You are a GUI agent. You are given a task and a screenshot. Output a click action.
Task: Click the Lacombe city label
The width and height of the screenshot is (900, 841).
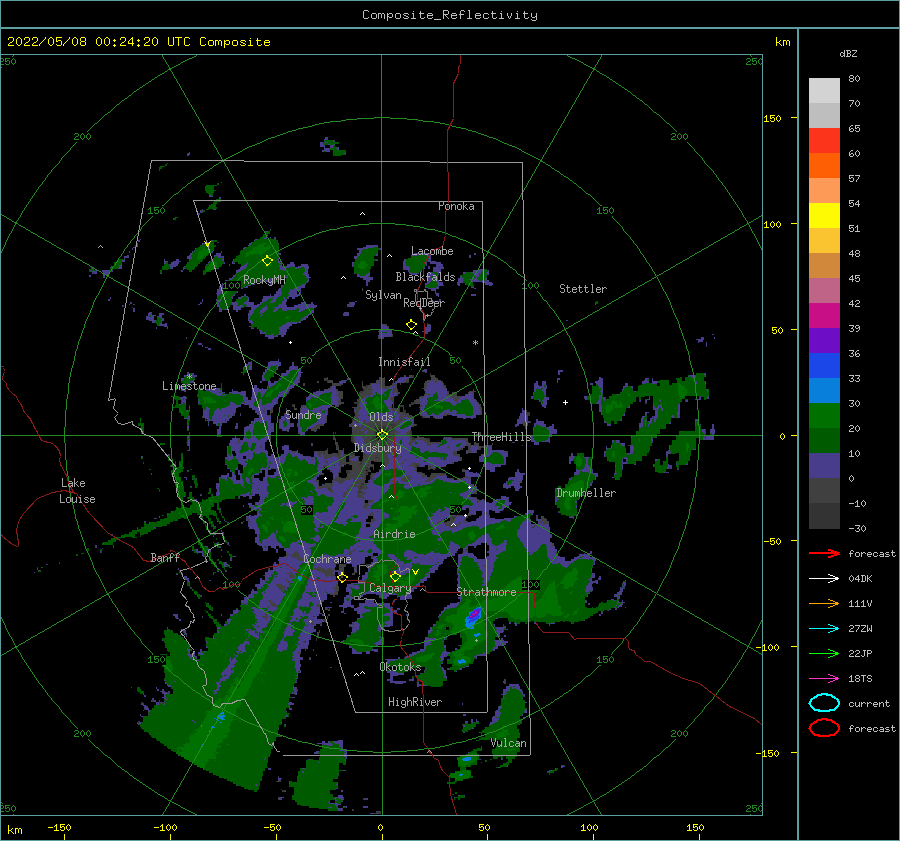(x=432, y=251)
